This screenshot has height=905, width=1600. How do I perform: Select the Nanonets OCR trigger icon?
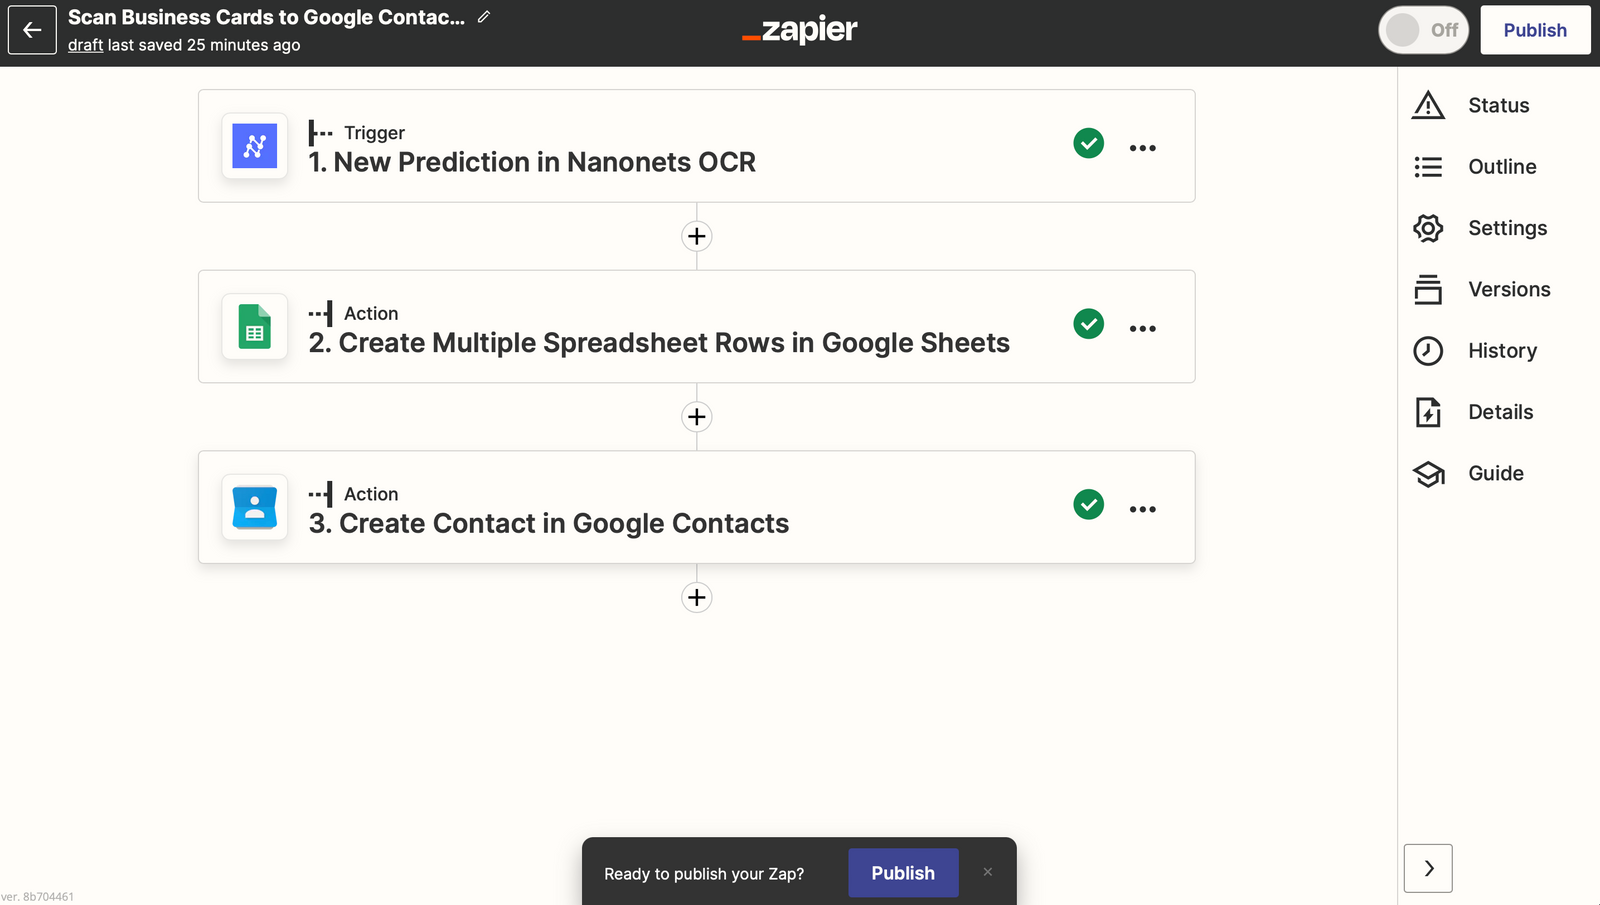click(254, 146)
